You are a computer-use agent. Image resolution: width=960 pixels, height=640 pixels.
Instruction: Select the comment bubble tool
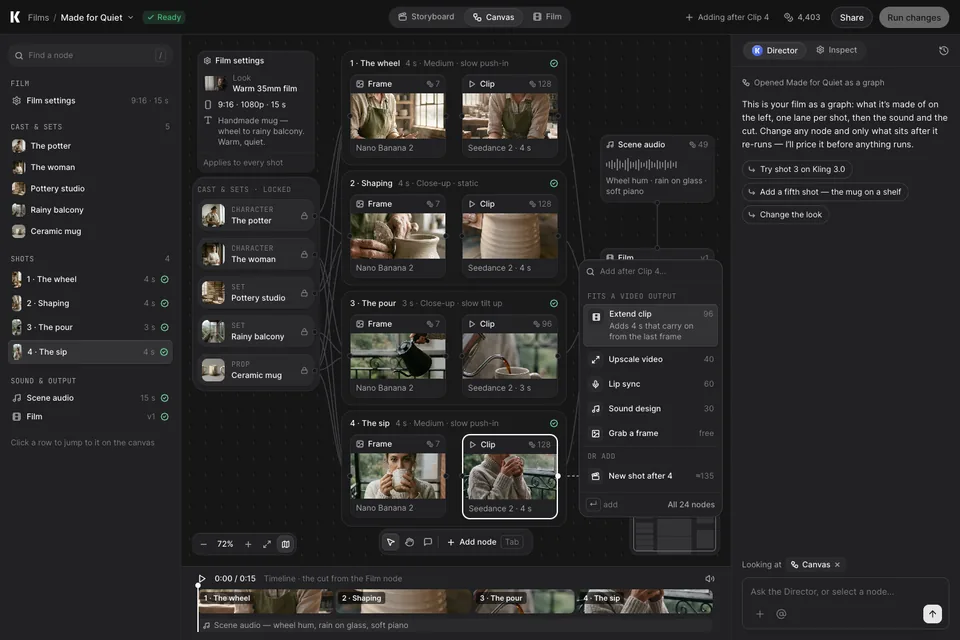pos(428,542)
